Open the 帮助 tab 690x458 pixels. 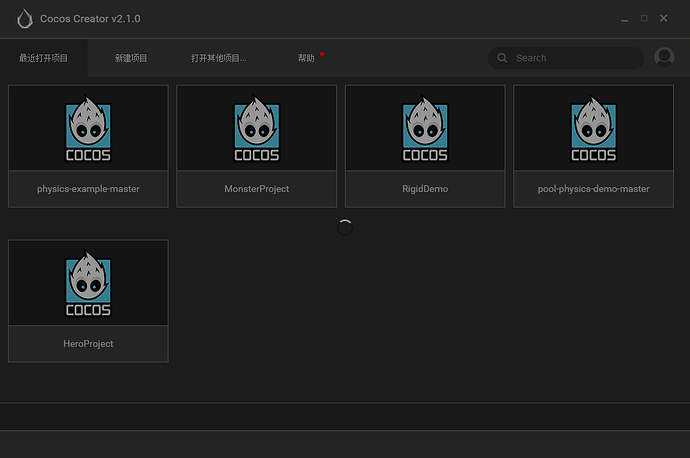click(306, 58)
